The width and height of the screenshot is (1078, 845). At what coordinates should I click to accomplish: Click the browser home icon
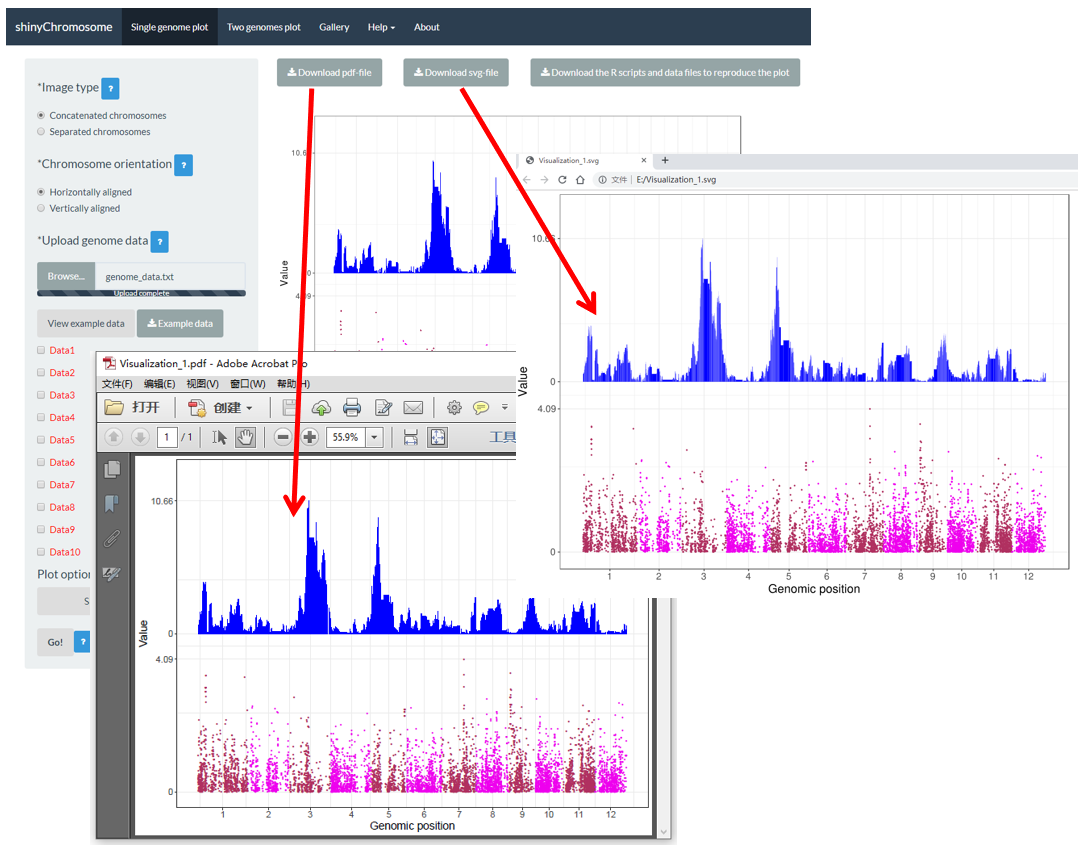[580, 179]
